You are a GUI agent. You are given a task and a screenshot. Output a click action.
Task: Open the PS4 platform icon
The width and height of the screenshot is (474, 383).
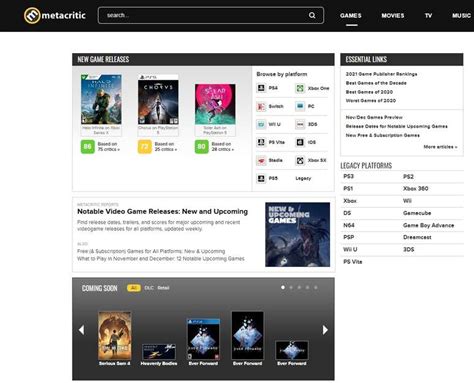[x=261, y=88]
